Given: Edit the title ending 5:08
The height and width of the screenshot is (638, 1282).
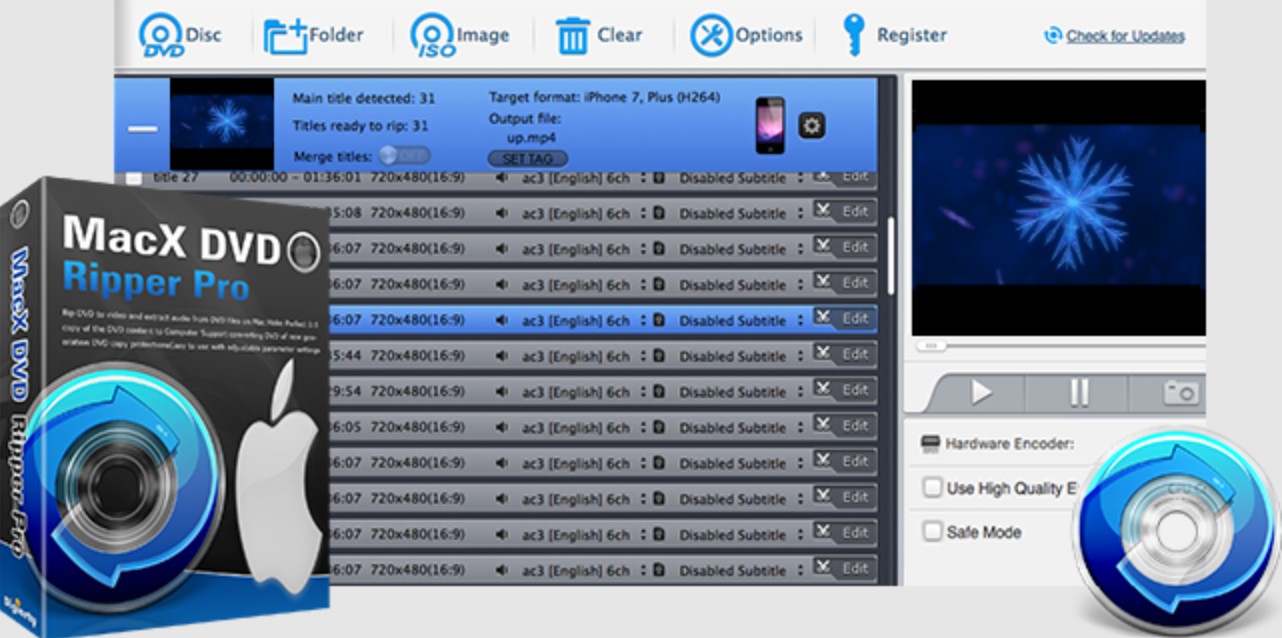Looking at the screenshot, I should click(x=845, y=212).
